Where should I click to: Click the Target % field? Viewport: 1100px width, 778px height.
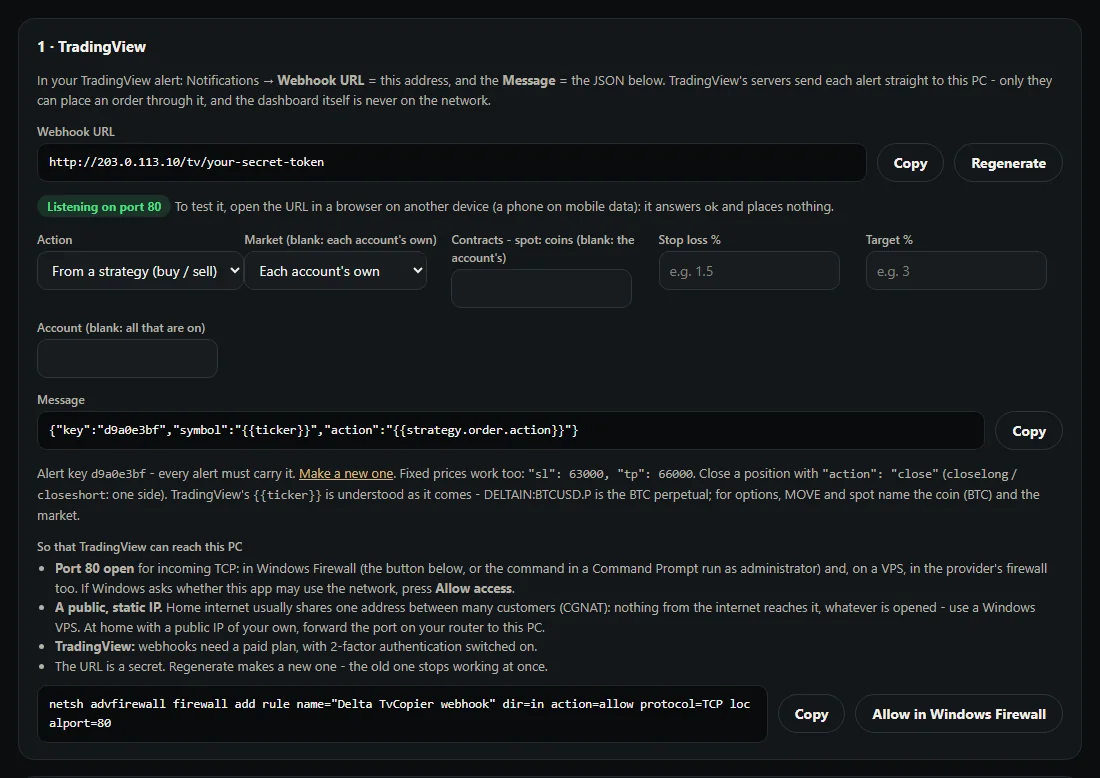[956, 271]
